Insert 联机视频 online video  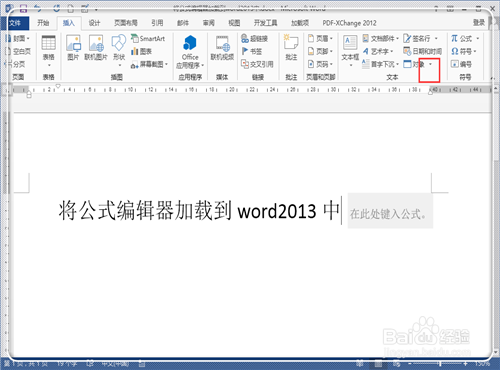pos(222,48)
